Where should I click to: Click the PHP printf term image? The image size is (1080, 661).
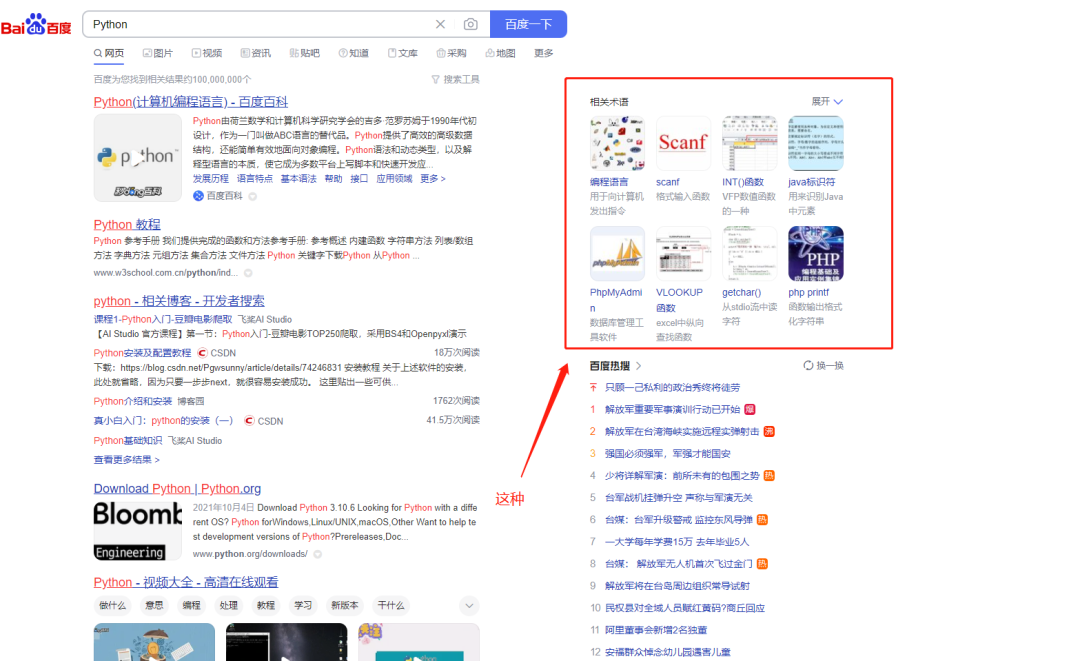(816, 253)
